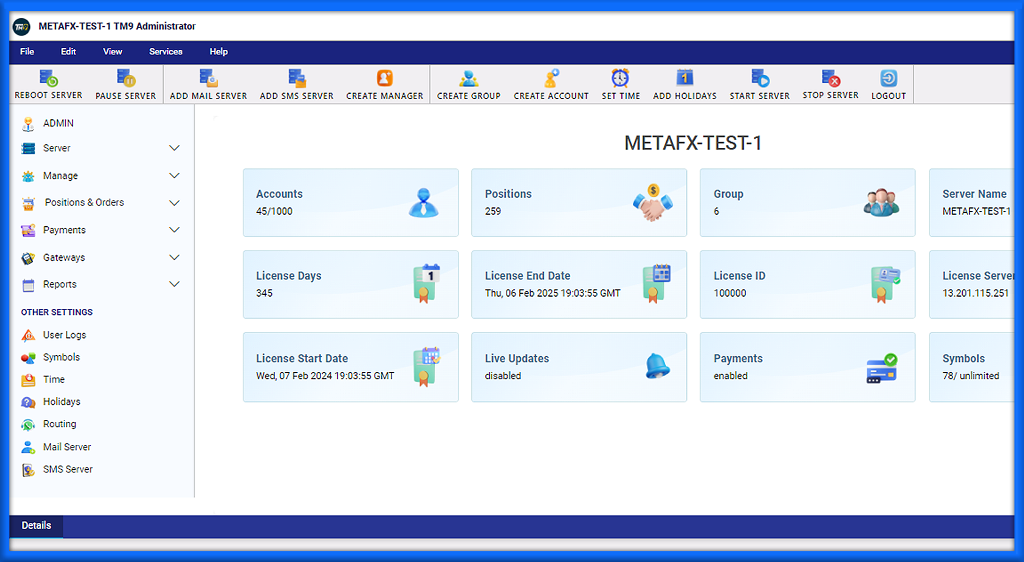This screenshot has width=1024, height=562.
Task: Click the Accounts summary card
Action: coord(350,203)
